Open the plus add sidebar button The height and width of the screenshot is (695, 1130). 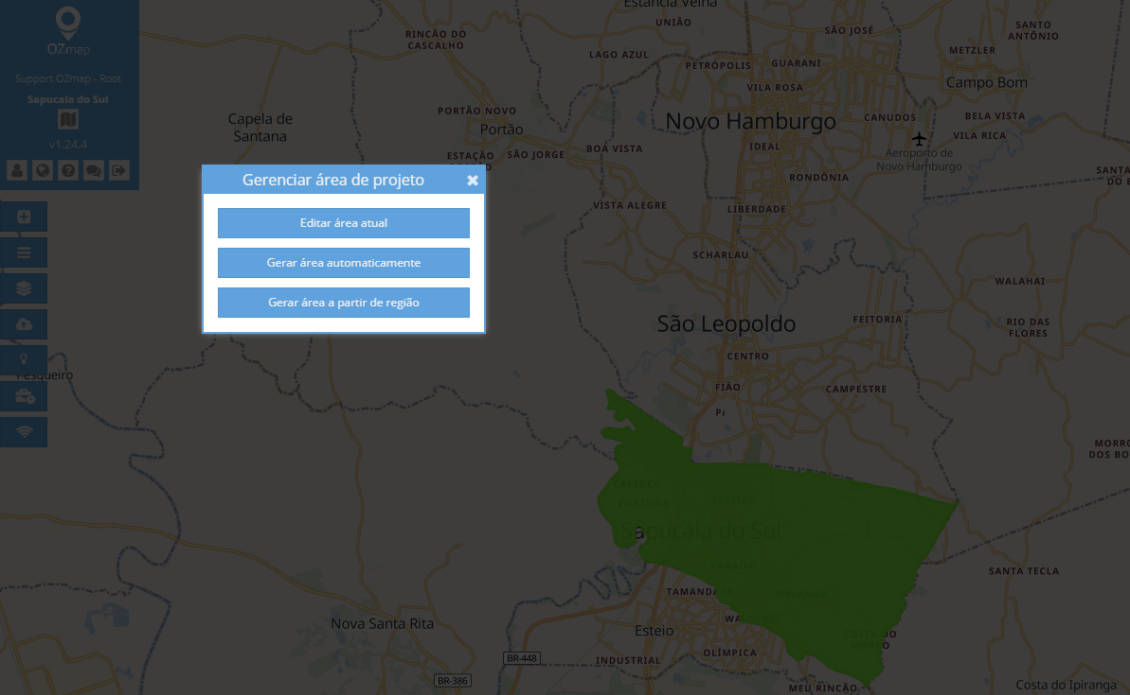[24, 217]
